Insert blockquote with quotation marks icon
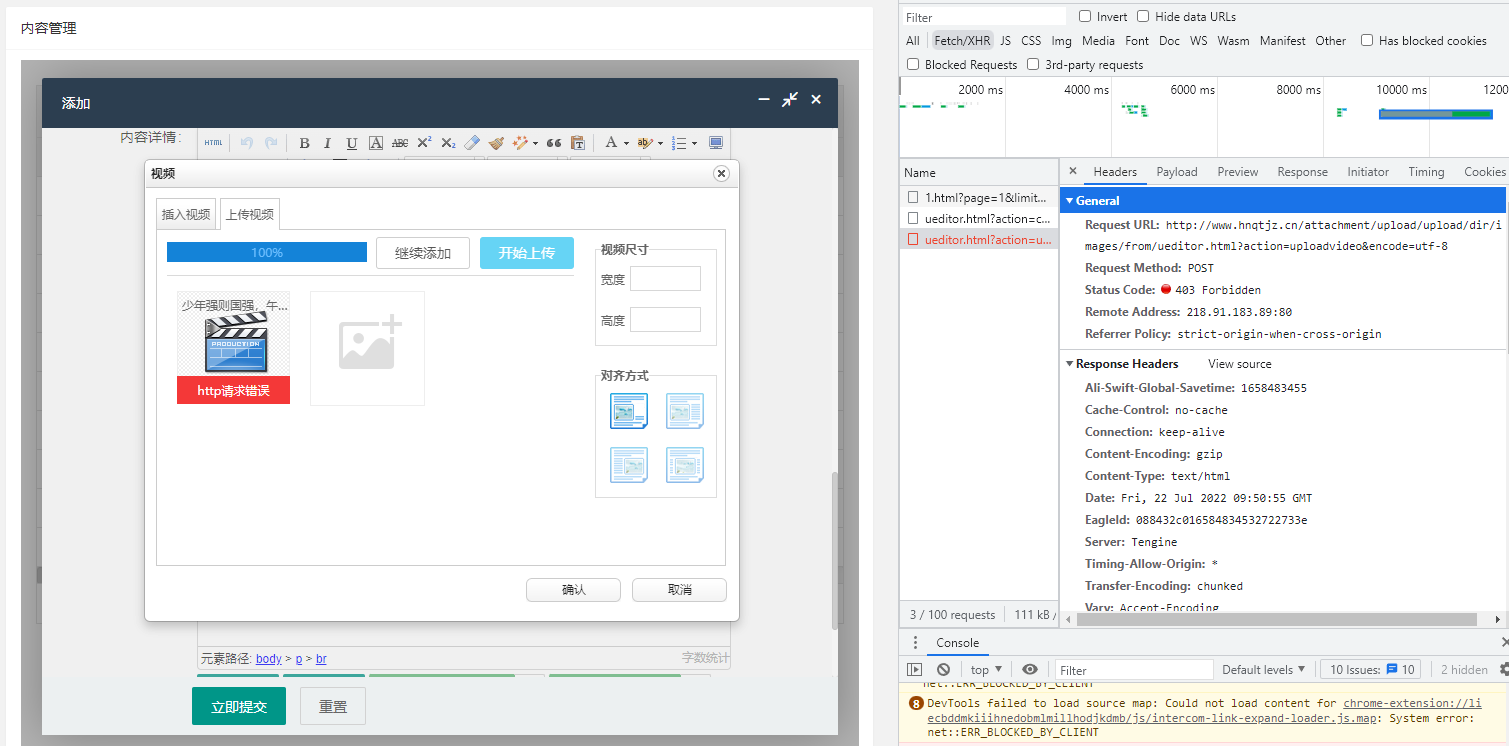 [554, 143]
